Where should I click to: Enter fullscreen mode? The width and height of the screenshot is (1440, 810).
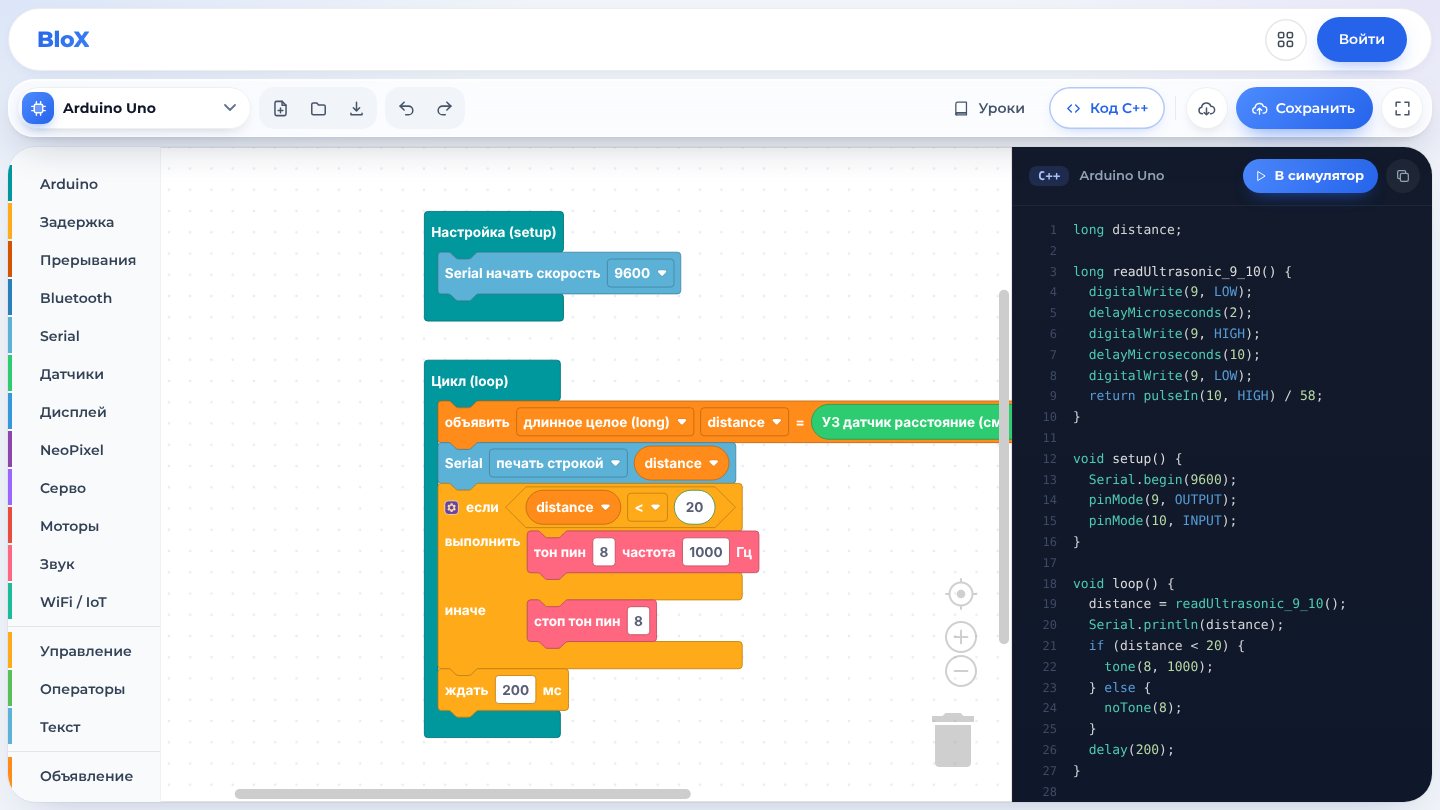pyautogui.click(x=1402, y=108)
